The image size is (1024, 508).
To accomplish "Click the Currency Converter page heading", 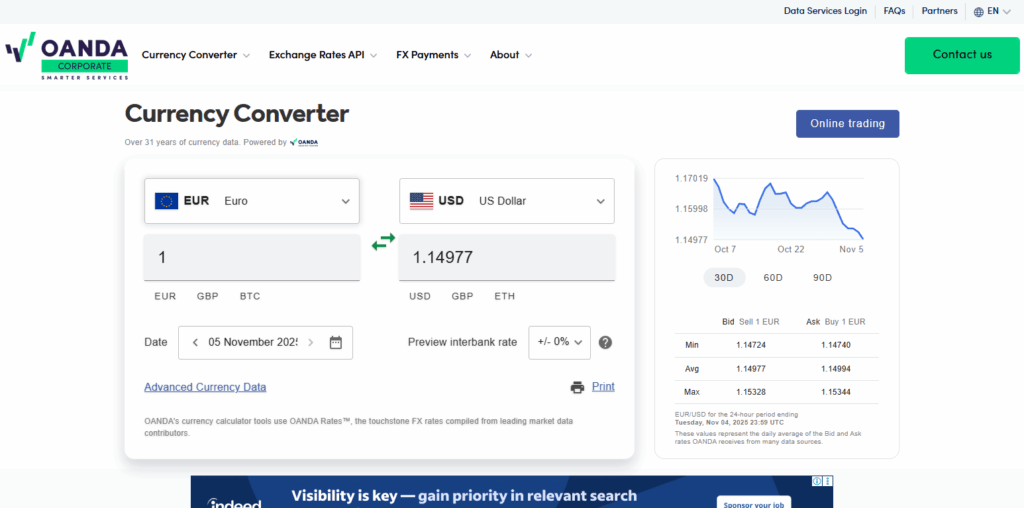I will point(236,114).
